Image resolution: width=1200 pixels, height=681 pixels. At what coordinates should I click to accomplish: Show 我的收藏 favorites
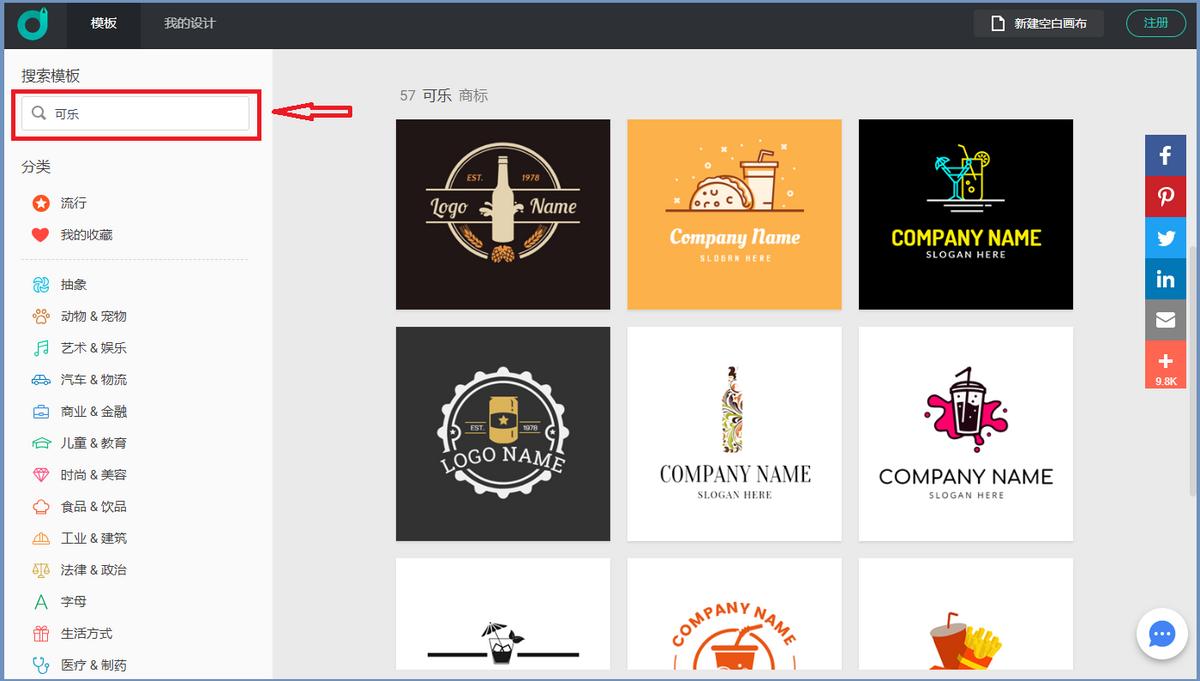click(x=85, y=235)
